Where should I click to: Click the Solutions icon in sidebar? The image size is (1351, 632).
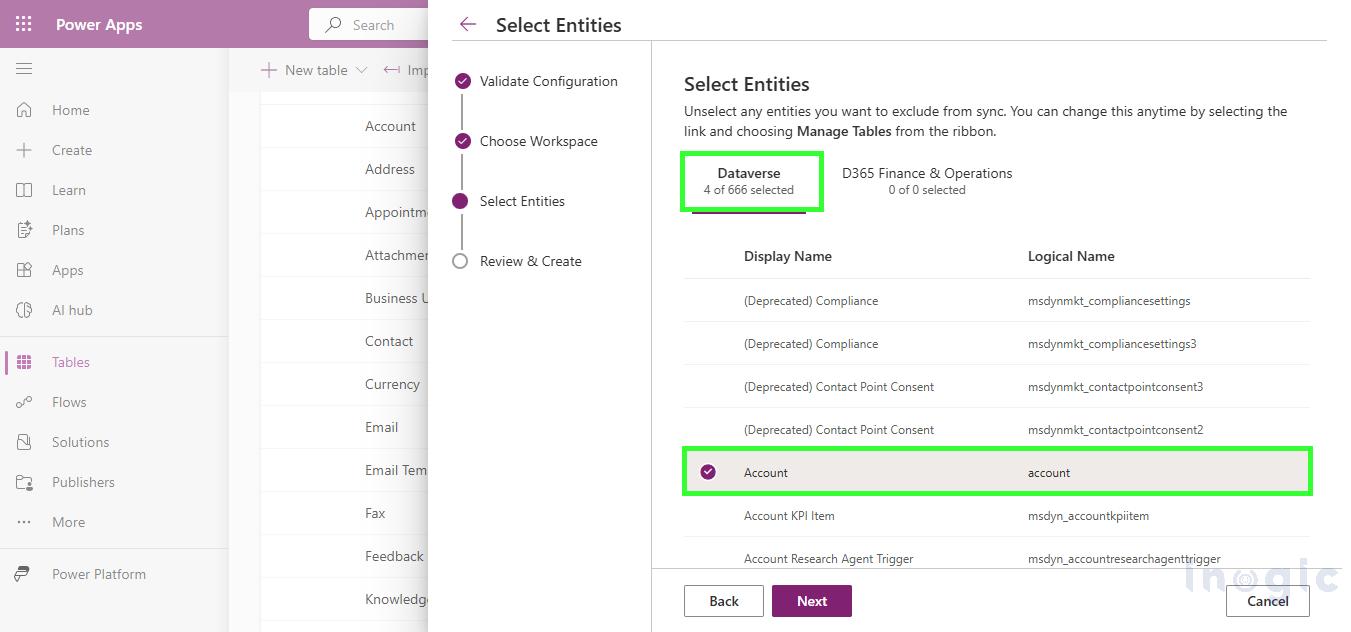(x=24, y=442)
